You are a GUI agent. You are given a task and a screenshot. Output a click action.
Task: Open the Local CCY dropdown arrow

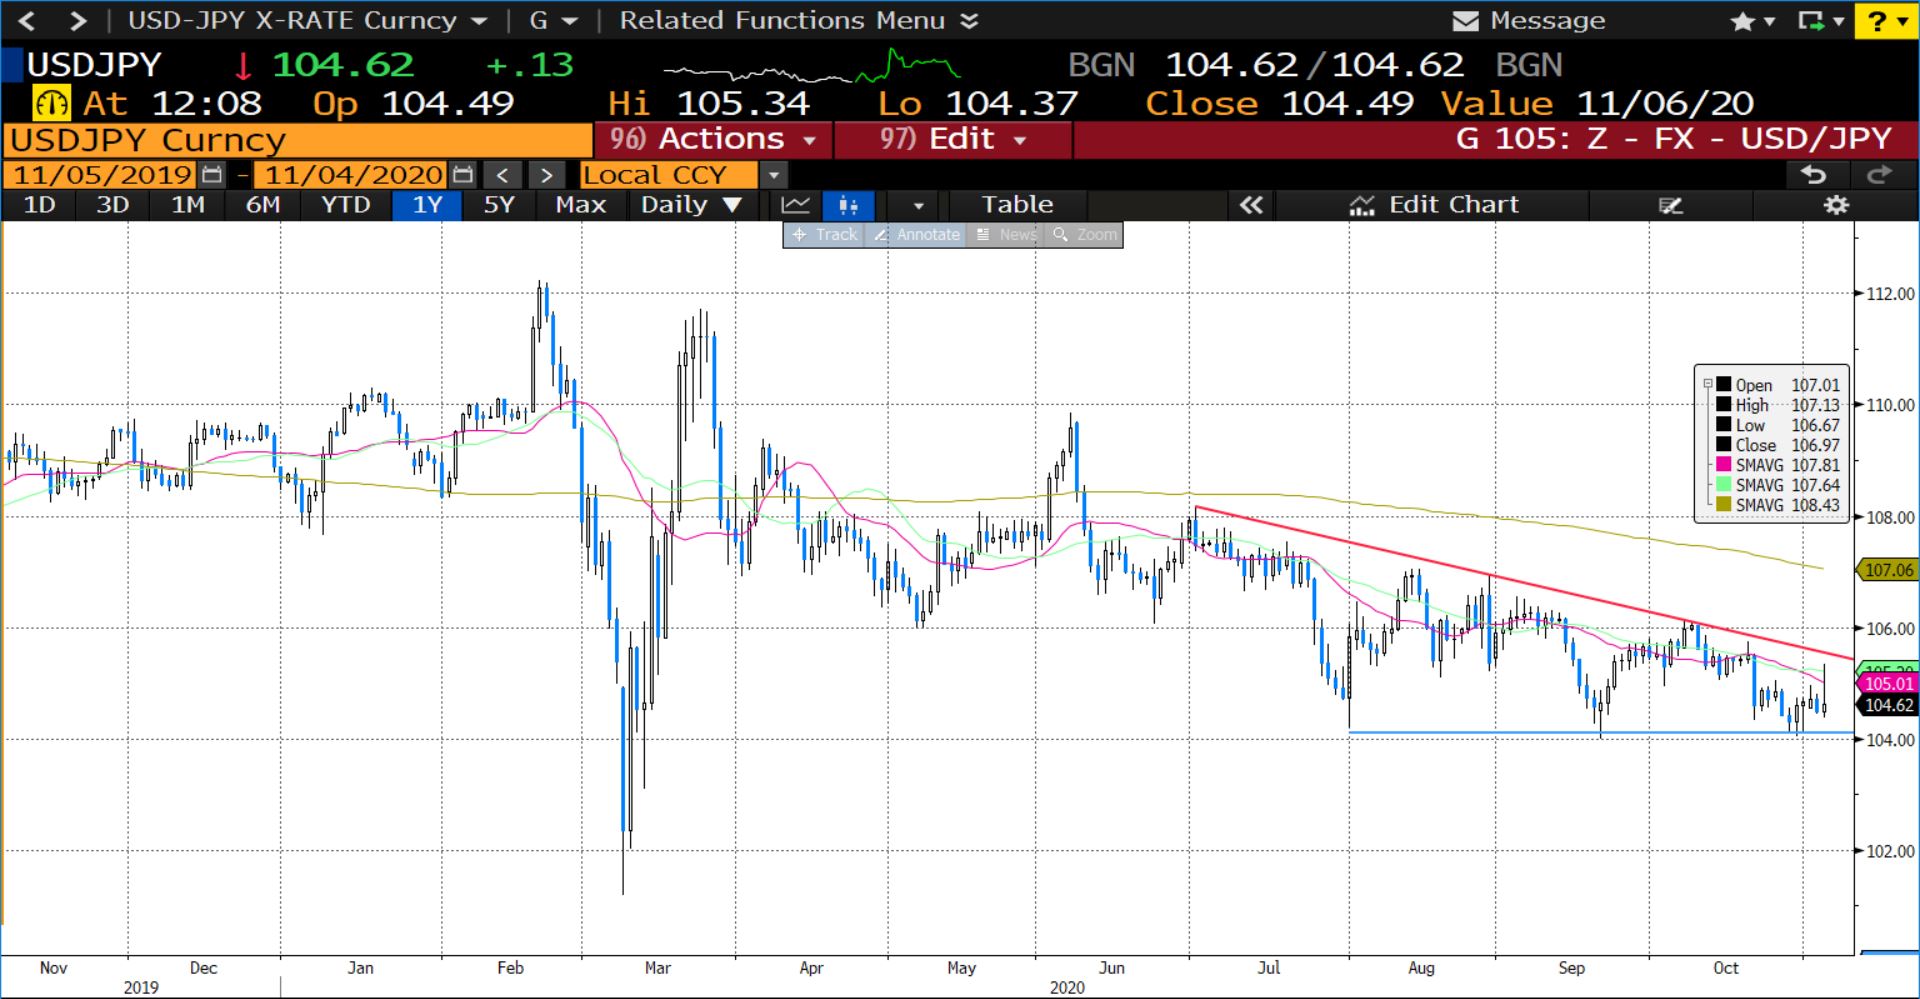click(773, 175)
